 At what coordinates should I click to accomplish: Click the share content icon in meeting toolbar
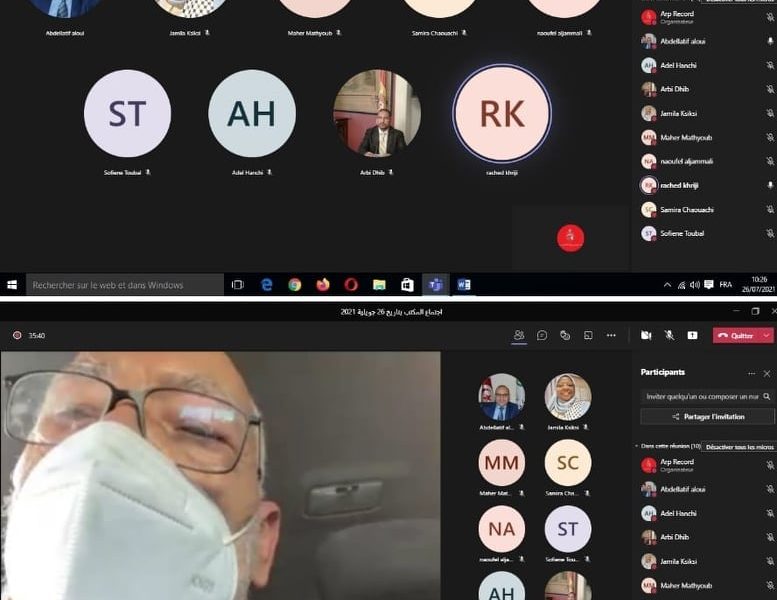[x=692, y=335]
